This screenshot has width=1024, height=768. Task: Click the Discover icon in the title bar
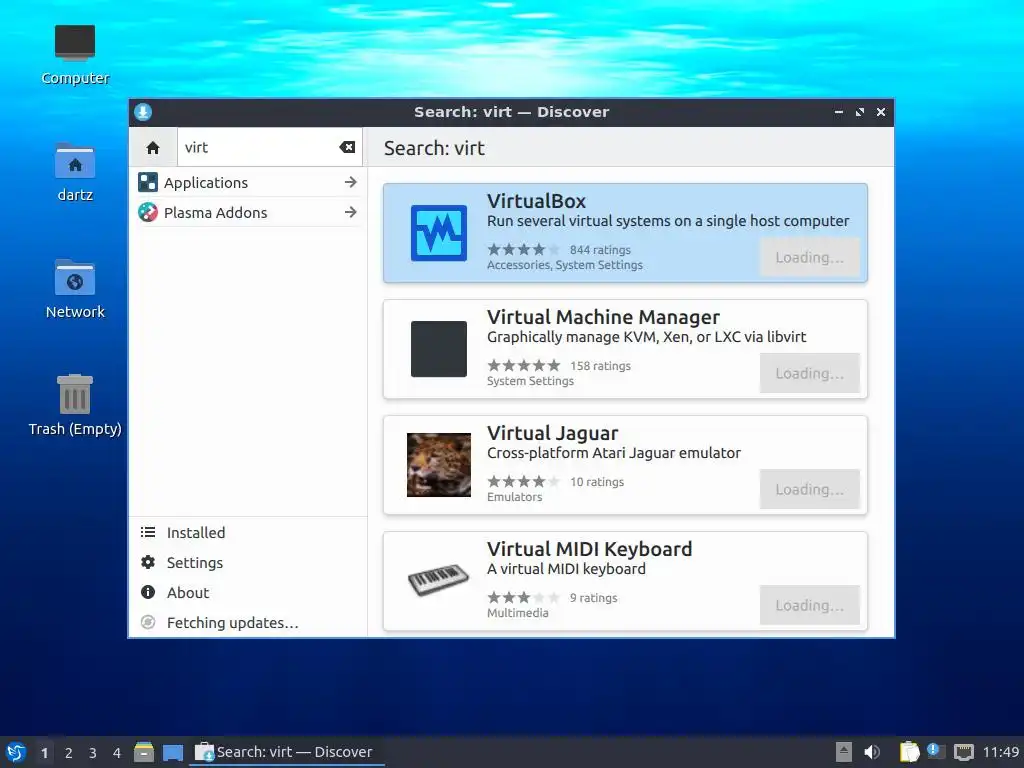pyautogui.click(x=143, y=112)
